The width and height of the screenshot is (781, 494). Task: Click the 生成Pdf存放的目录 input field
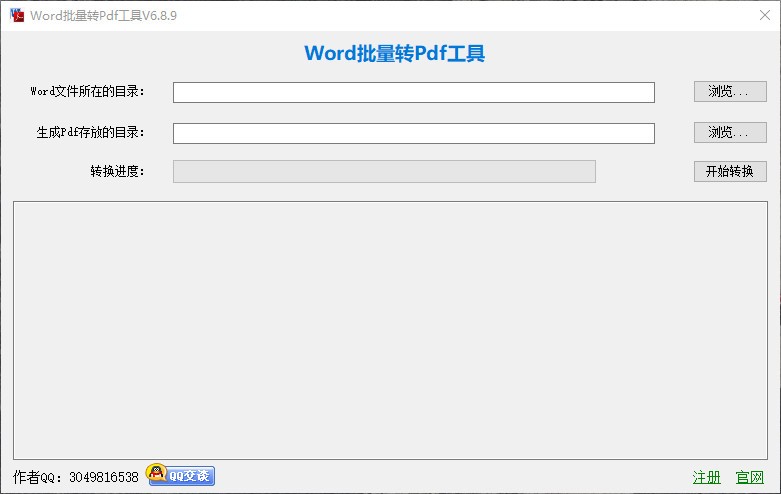pos(413,133)
